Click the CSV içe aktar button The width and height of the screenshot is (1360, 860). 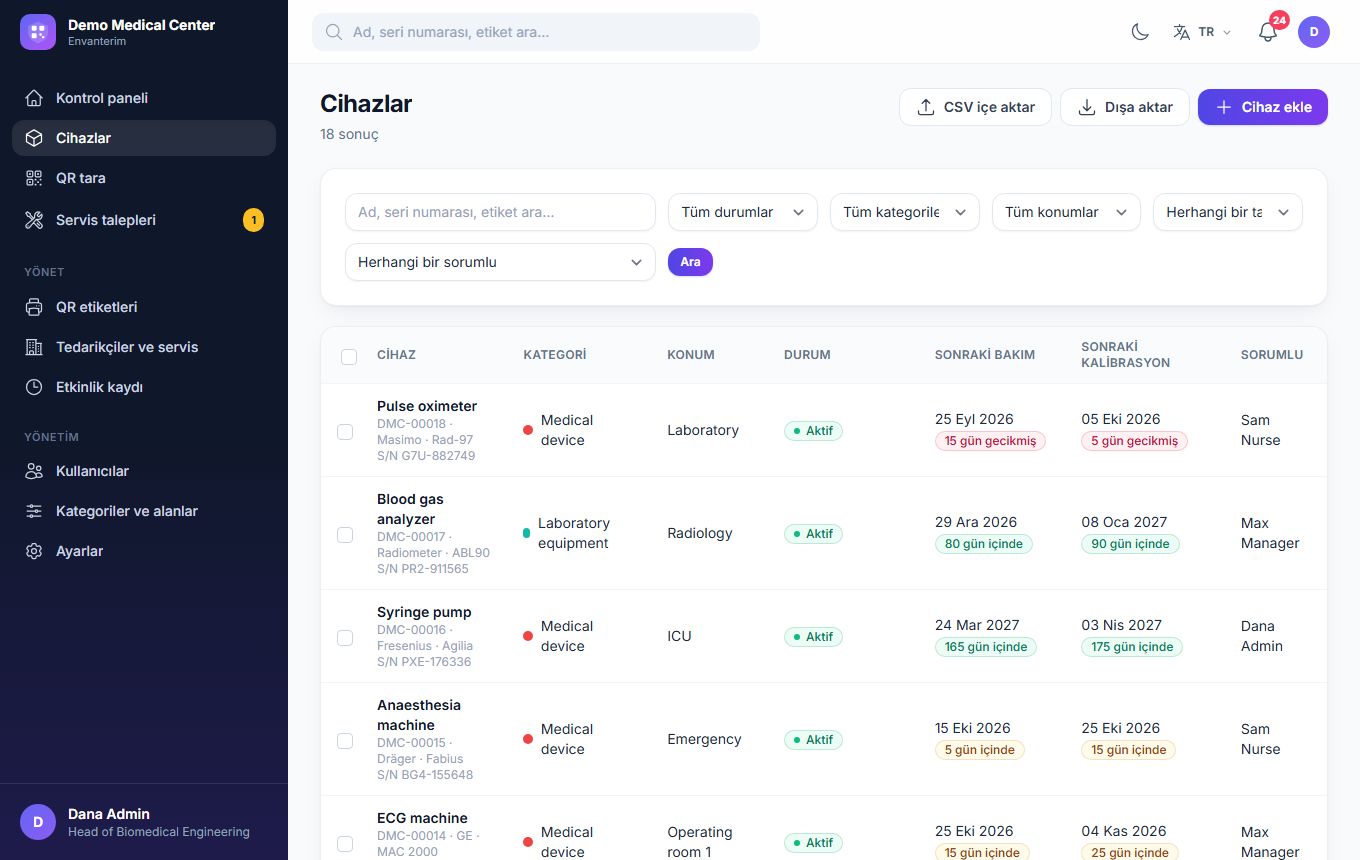[975, 107]
